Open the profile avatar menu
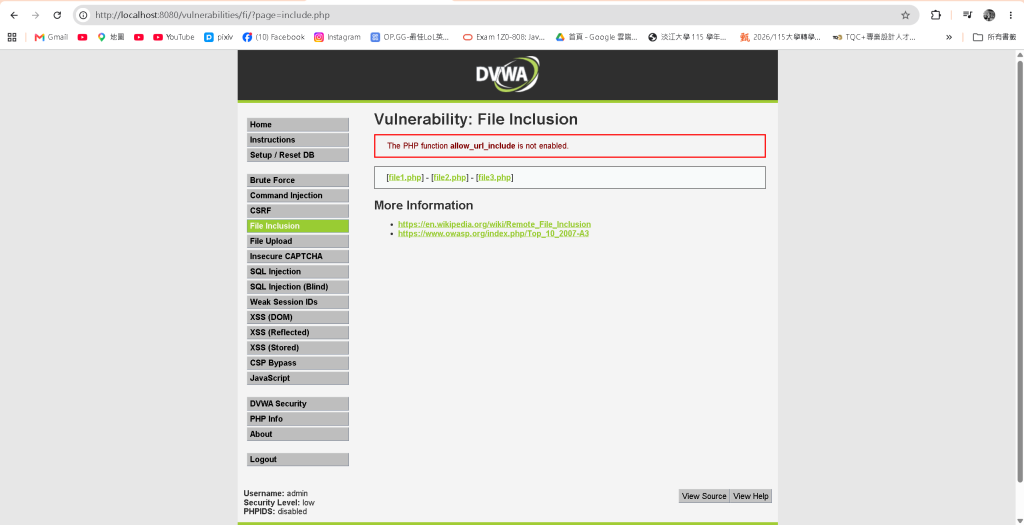This screenshot has height=525, width=1024. pos(989,15)
